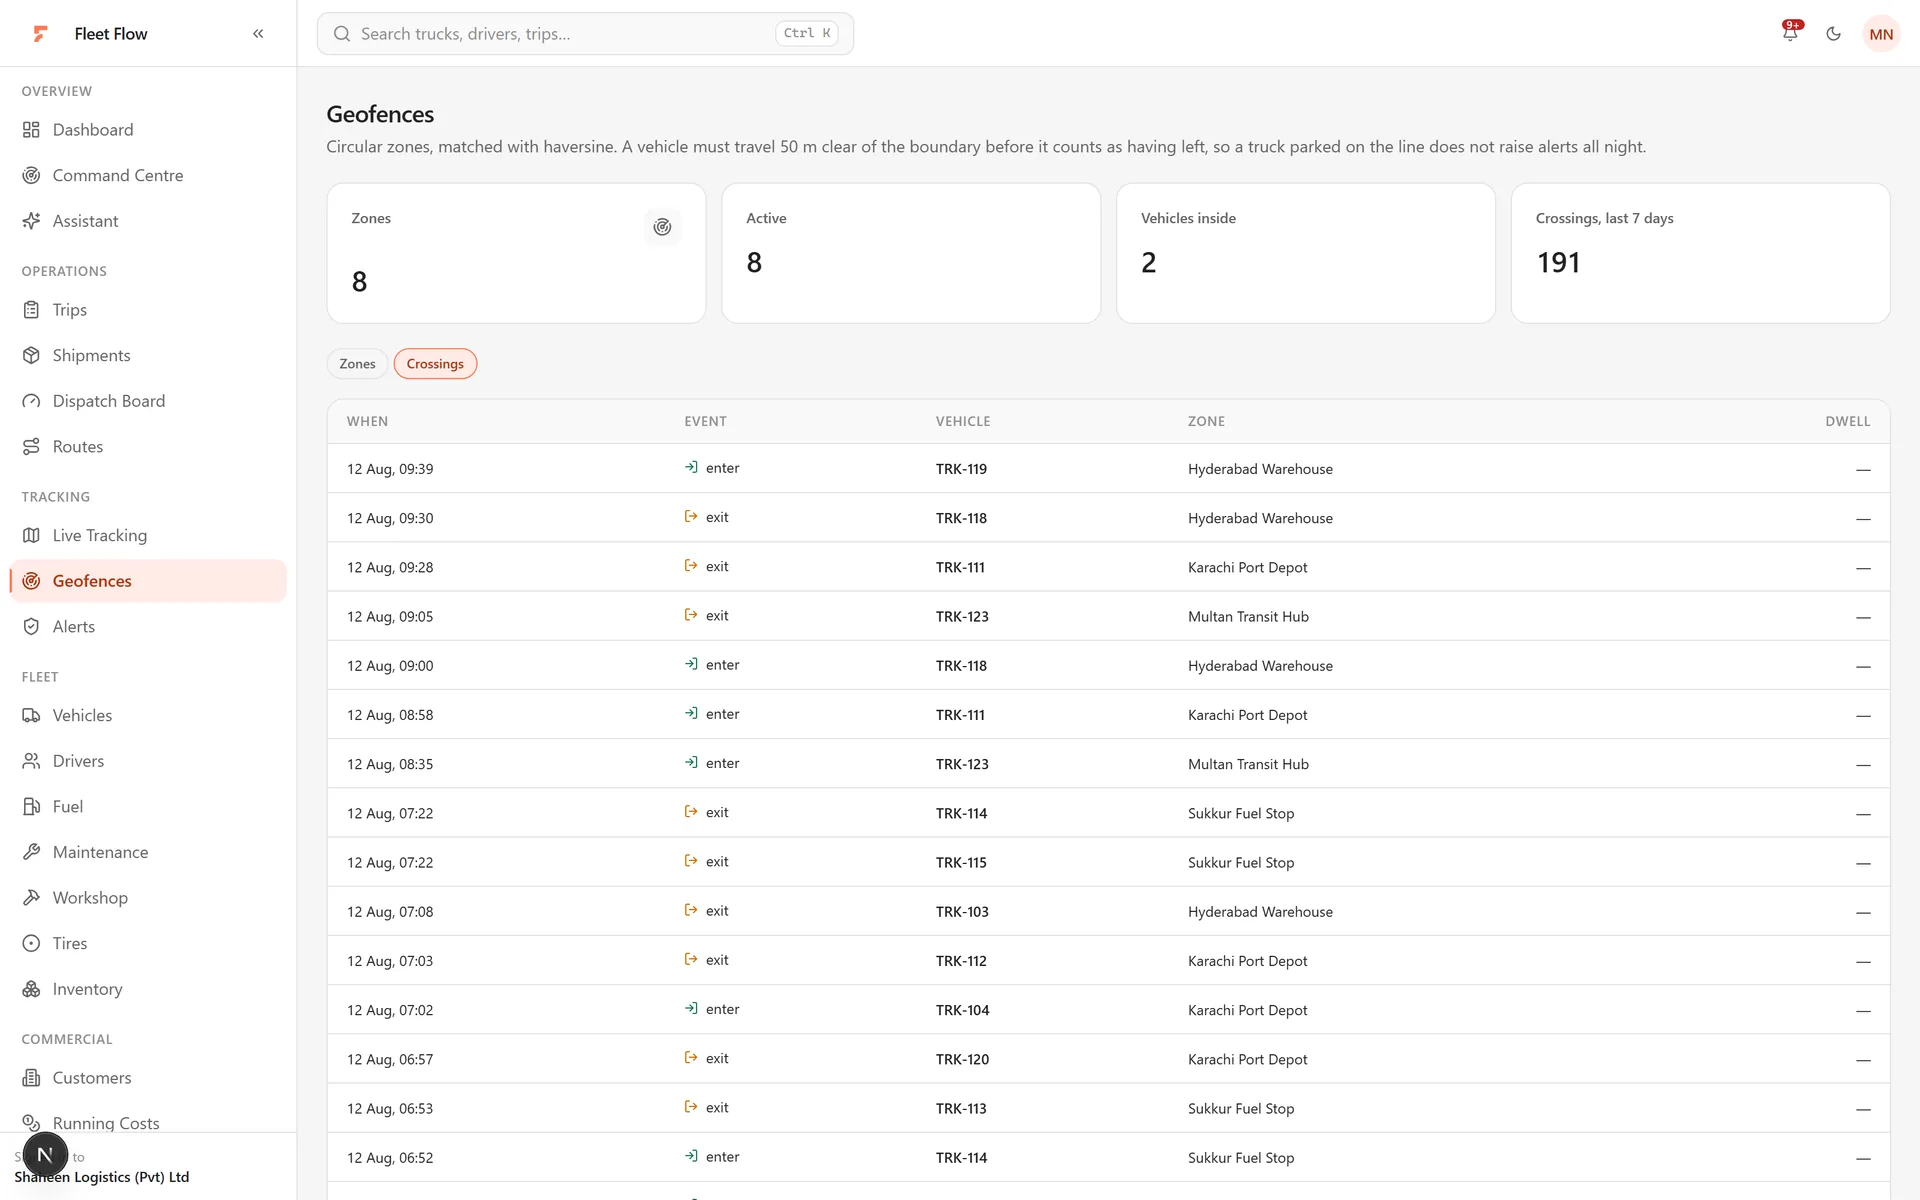Open the Shipments link

click(92, 356)
